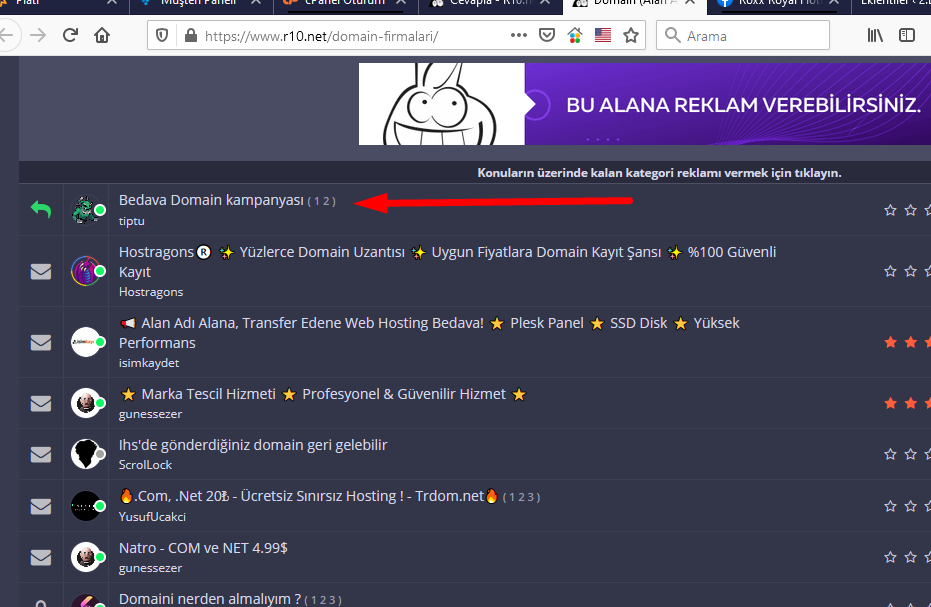Open tiptu's avatar
This screenshot has height=607, width=931.
86,210
